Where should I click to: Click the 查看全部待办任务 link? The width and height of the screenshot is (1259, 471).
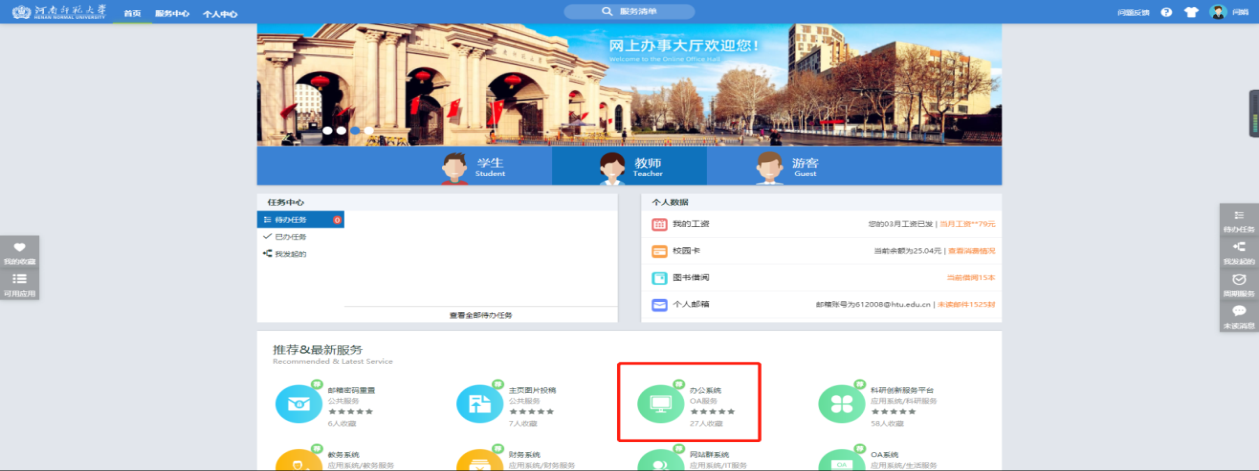pos(480,315)
